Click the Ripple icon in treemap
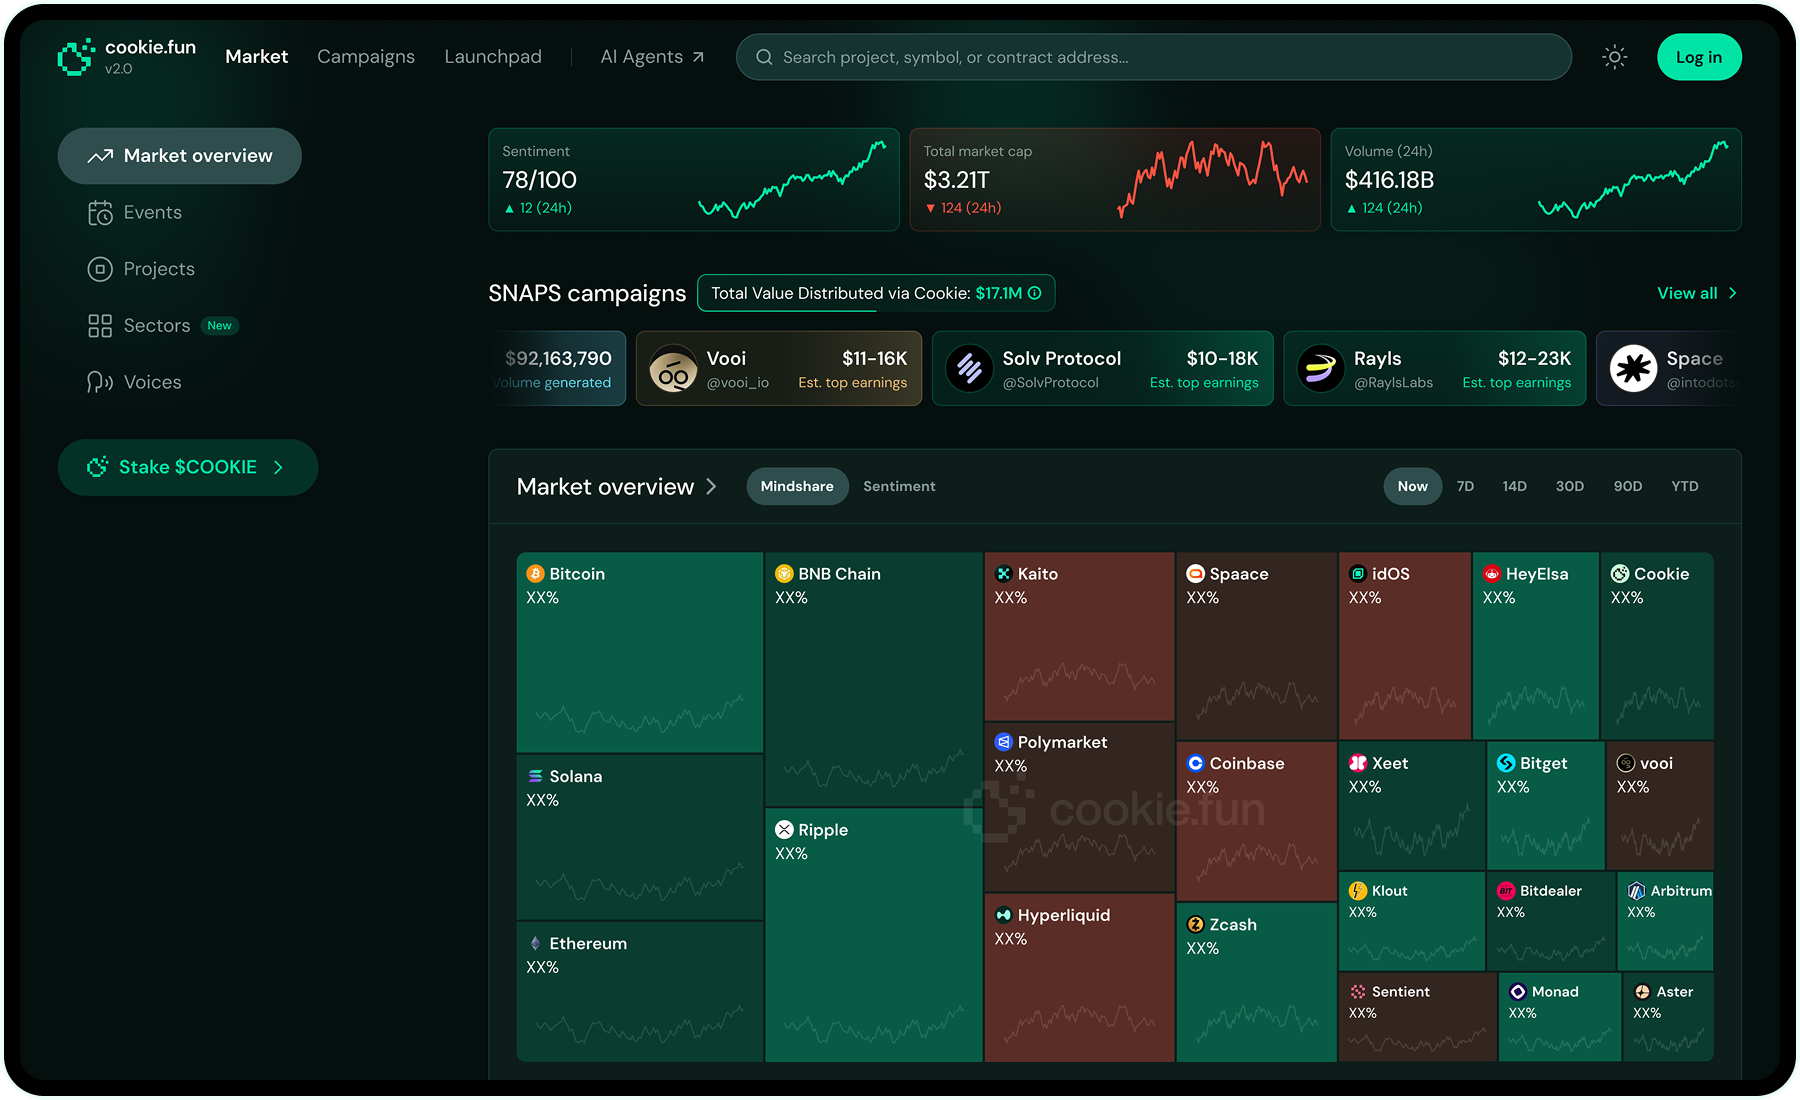This screenshot has height=1100, width=1800. [784, 830]
